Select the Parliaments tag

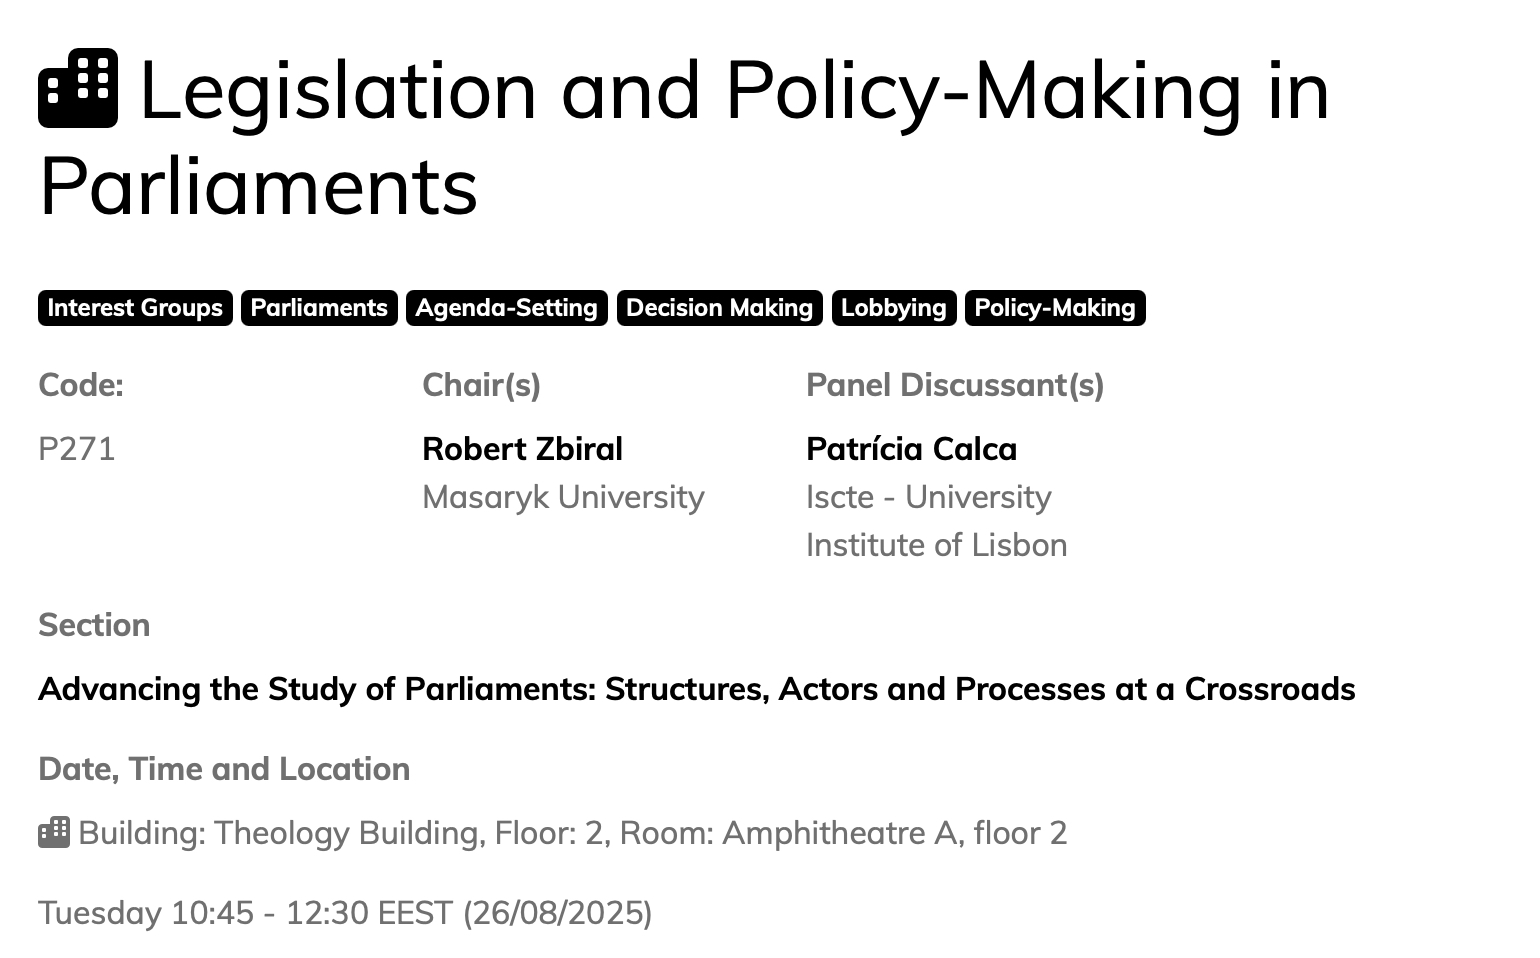(319, 308)
